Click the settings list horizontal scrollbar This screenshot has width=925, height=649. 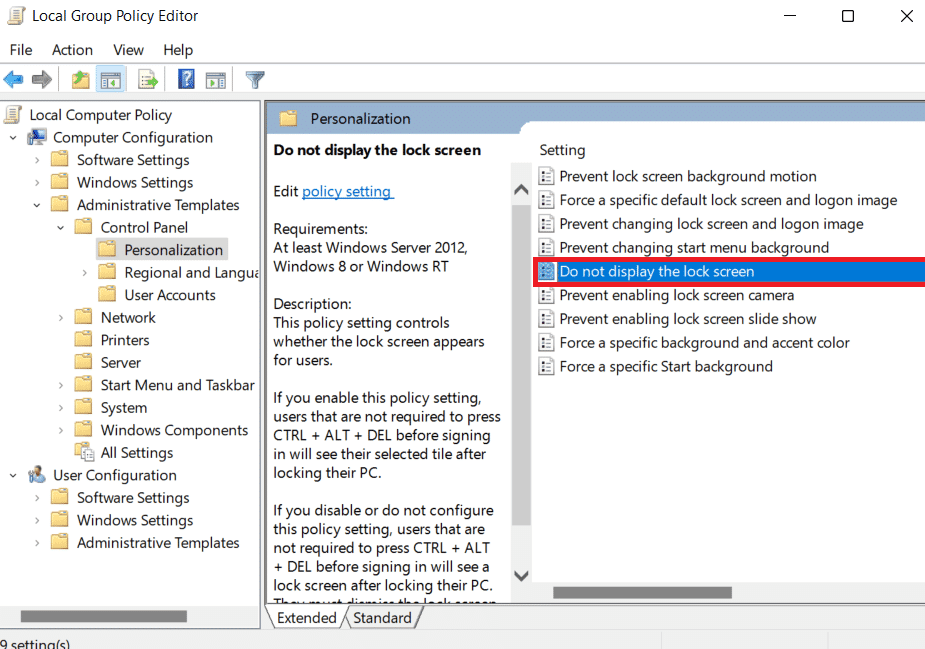point(642,592)
